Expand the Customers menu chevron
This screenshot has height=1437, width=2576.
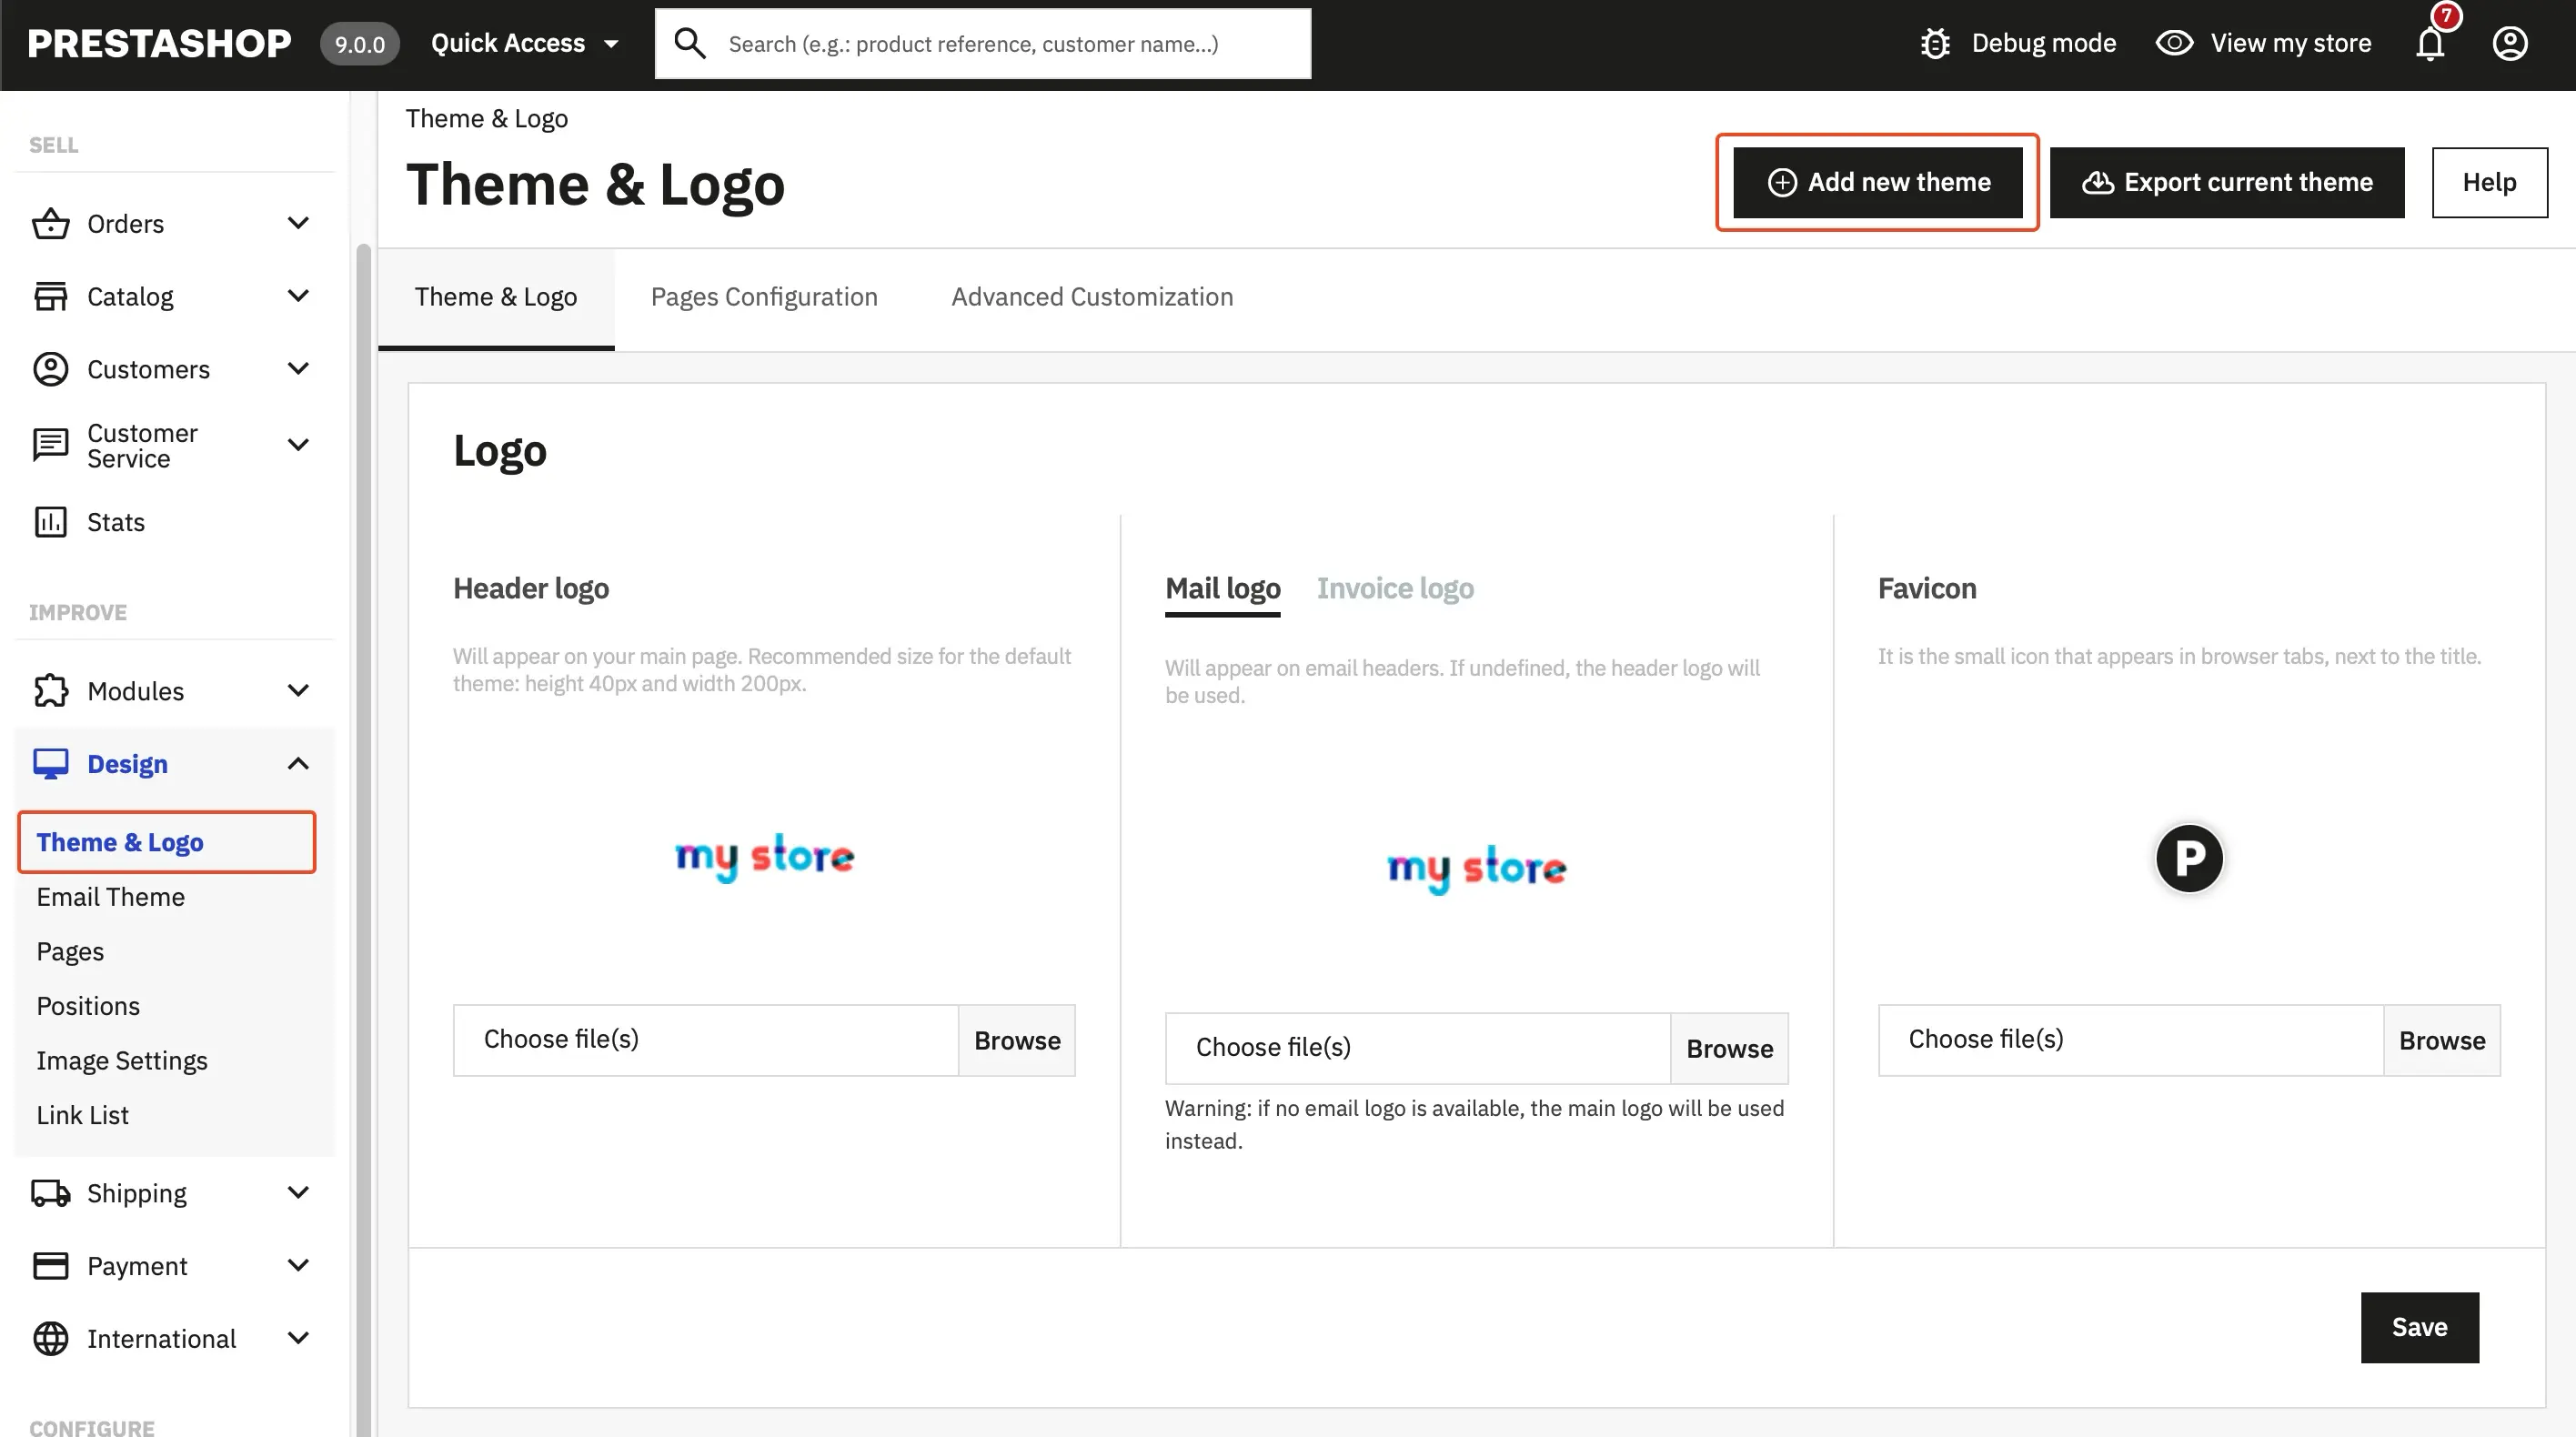pyautogui.click(x=298, y=368)
